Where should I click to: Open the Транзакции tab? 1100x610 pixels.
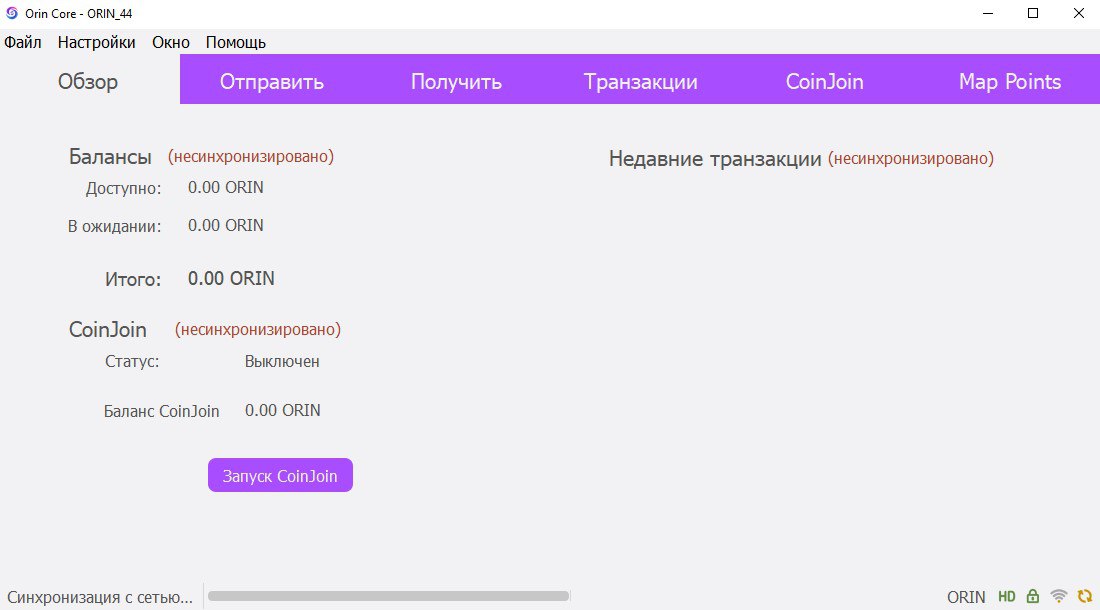(x=640, y=82)
